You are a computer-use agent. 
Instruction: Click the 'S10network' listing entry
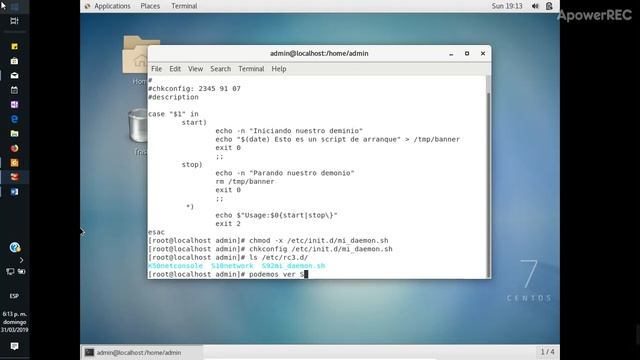(x=232, y=266)
